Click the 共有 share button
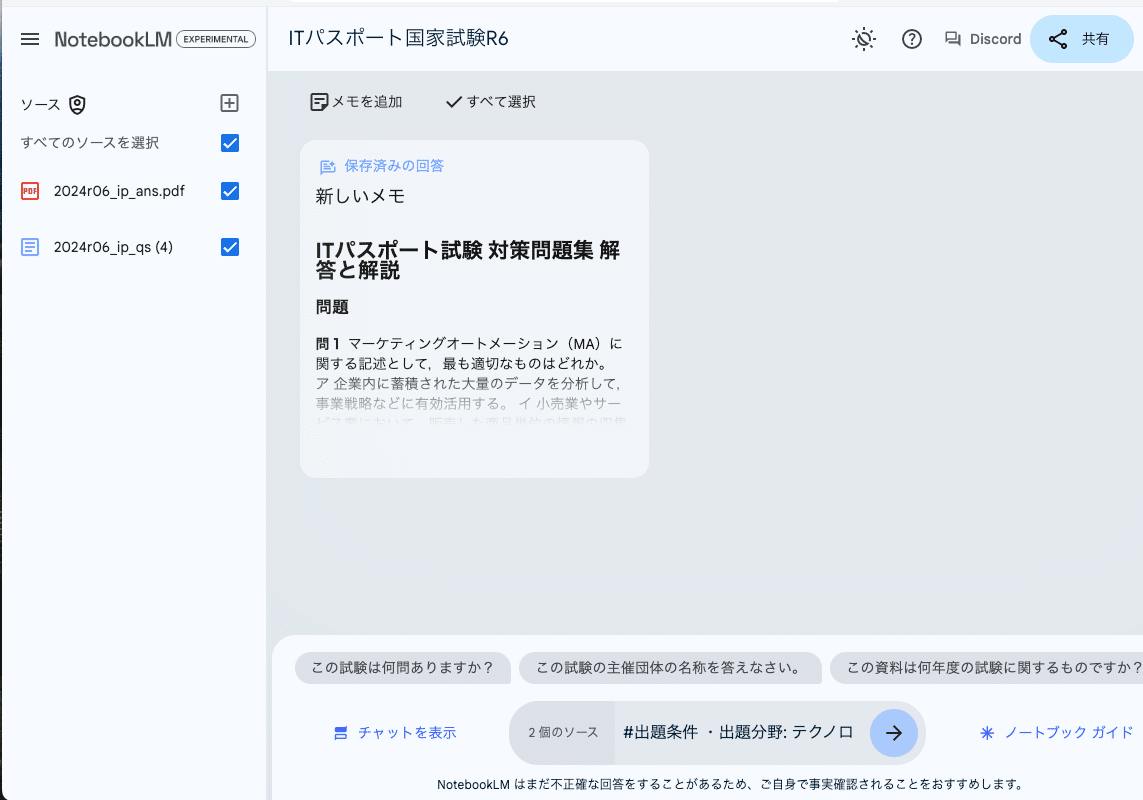This screenshot has width=1143, height=800. (1082, 39)
